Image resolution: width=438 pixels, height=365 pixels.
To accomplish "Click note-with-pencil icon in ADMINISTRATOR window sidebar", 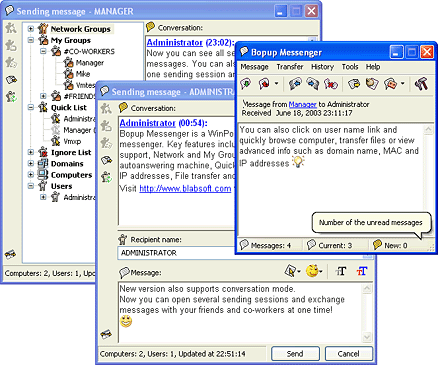I will click(106, 160).
